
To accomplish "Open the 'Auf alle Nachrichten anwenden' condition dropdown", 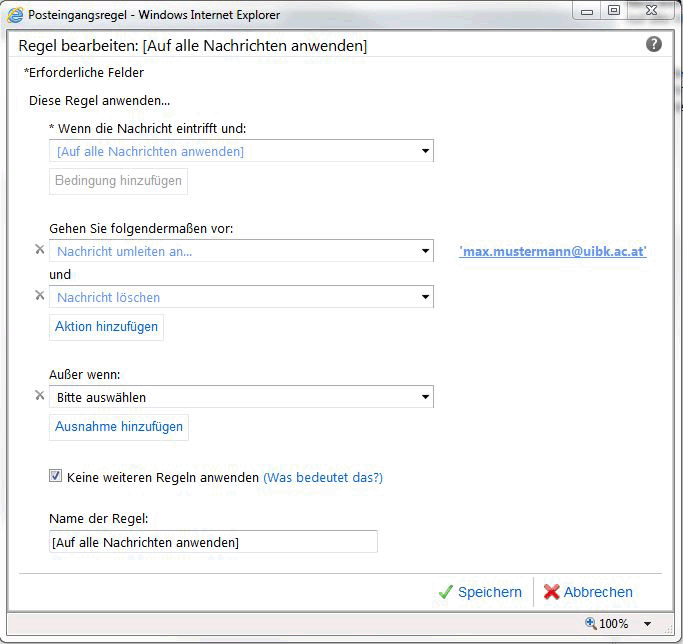I will pyautogui.click(x=241, y=151).
